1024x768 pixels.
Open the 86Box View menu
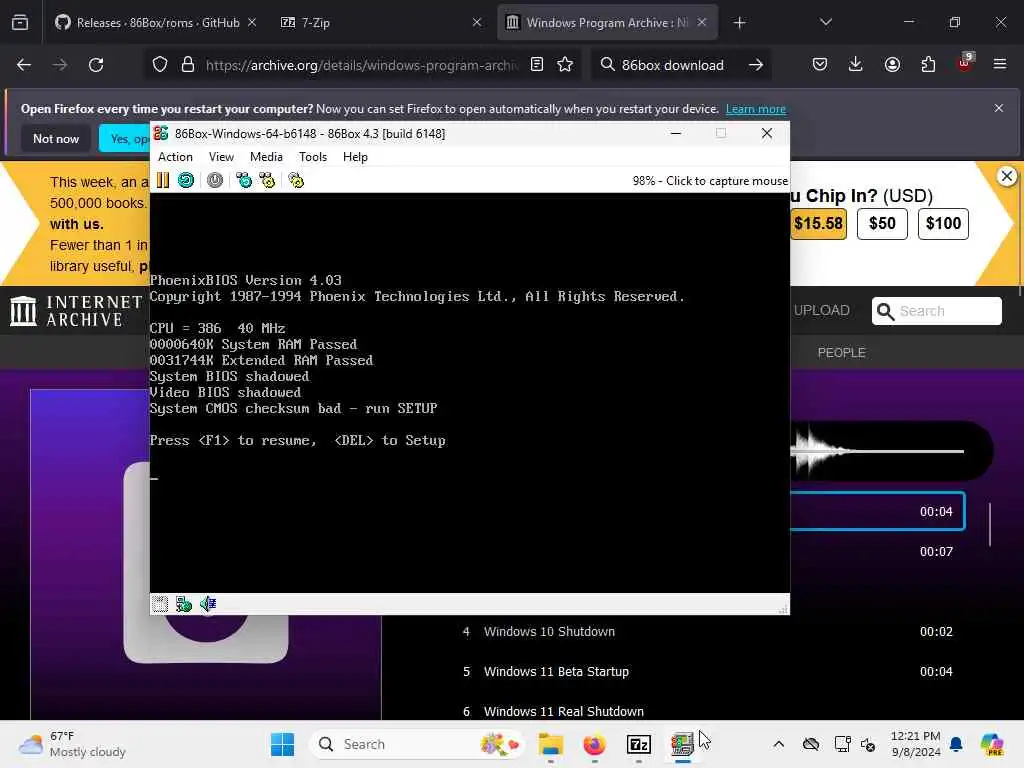(221, 157)
